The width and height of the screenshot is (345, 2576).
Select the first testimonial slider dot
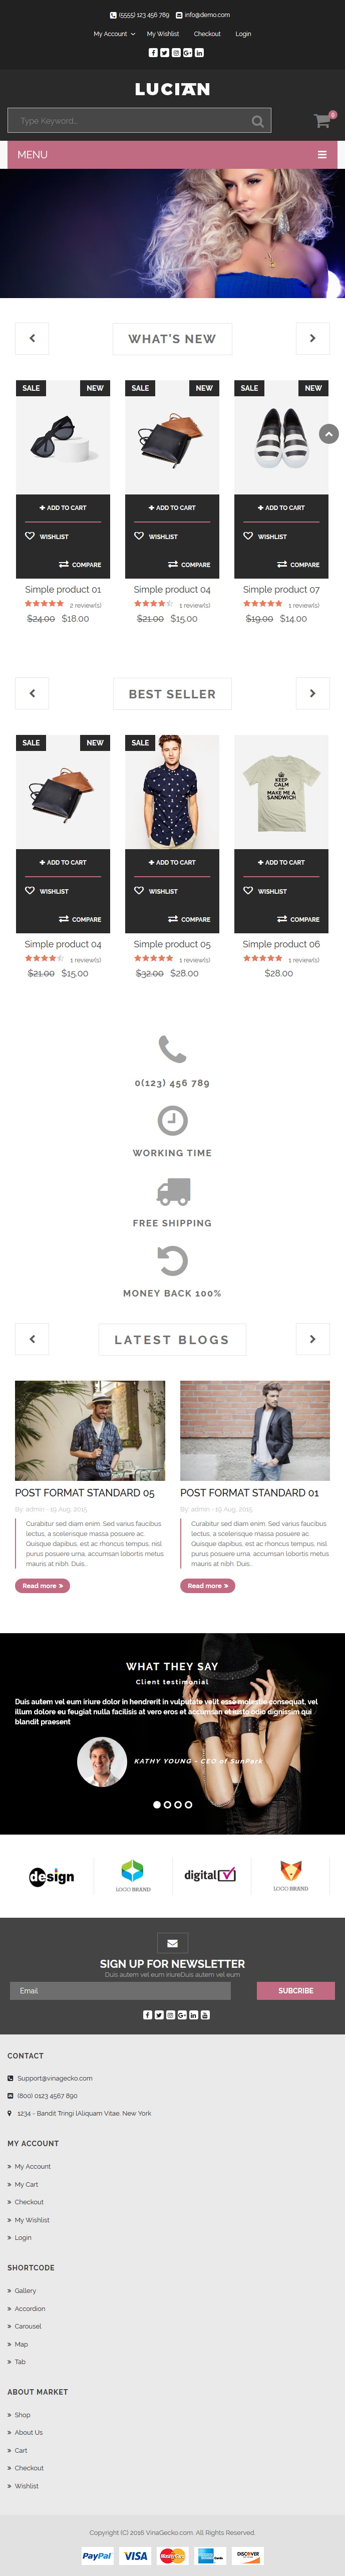tap(156, 1805)
